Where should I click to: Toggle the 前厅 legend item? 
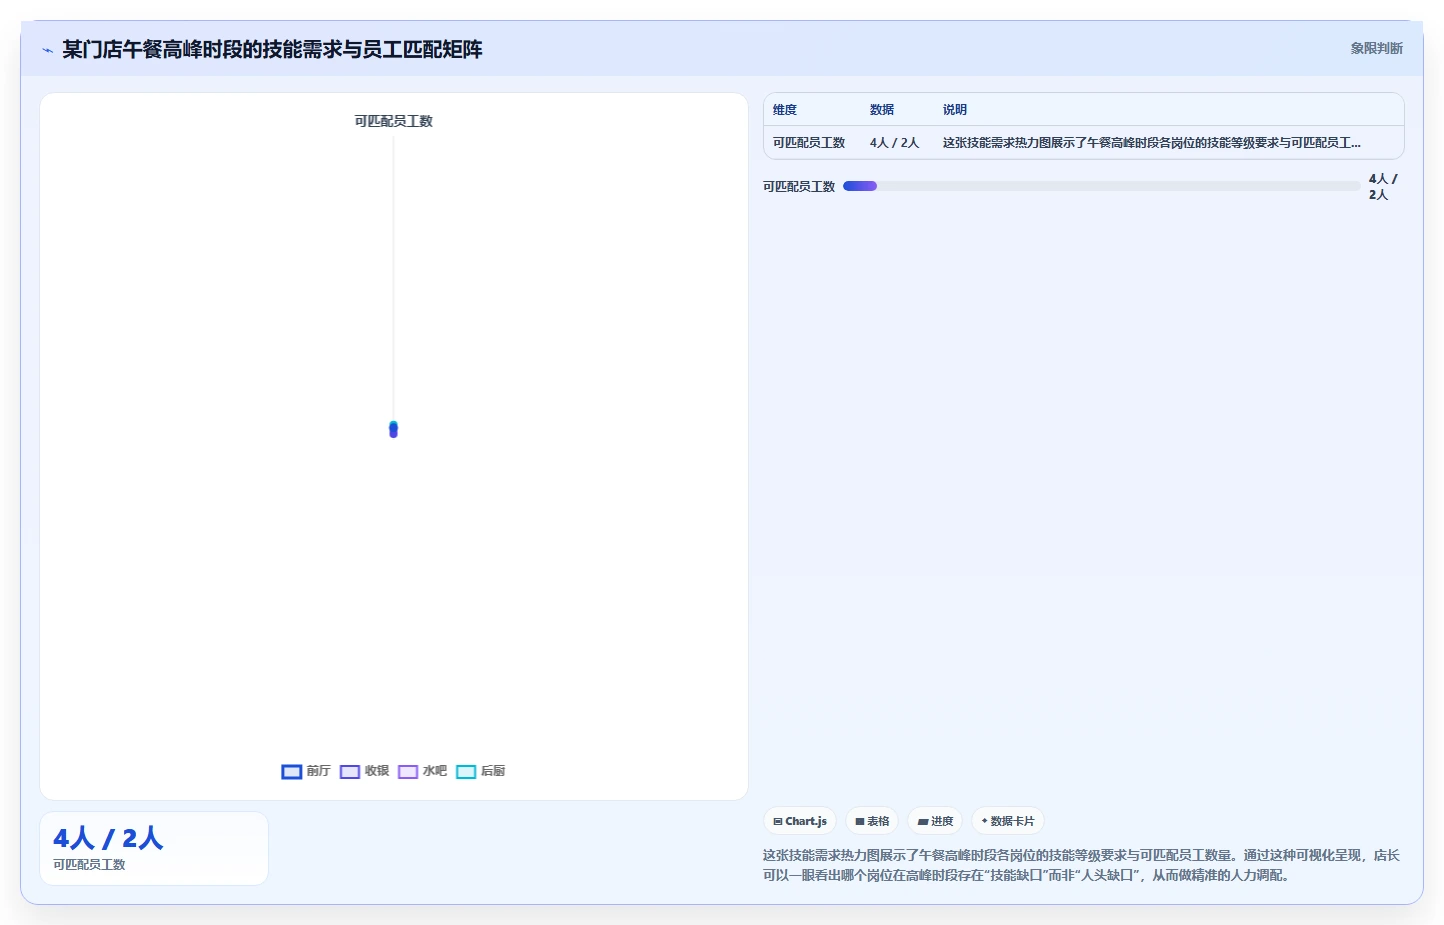(306, 771)
